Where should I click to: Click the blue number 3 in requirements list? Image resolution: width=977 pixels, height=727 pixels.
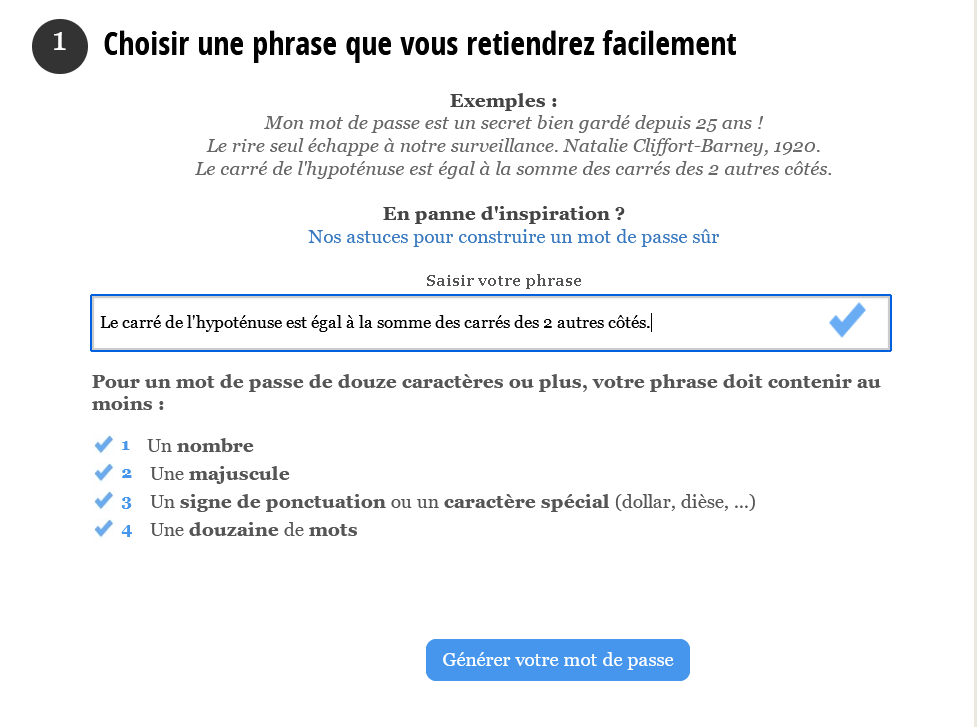point(126,502)
